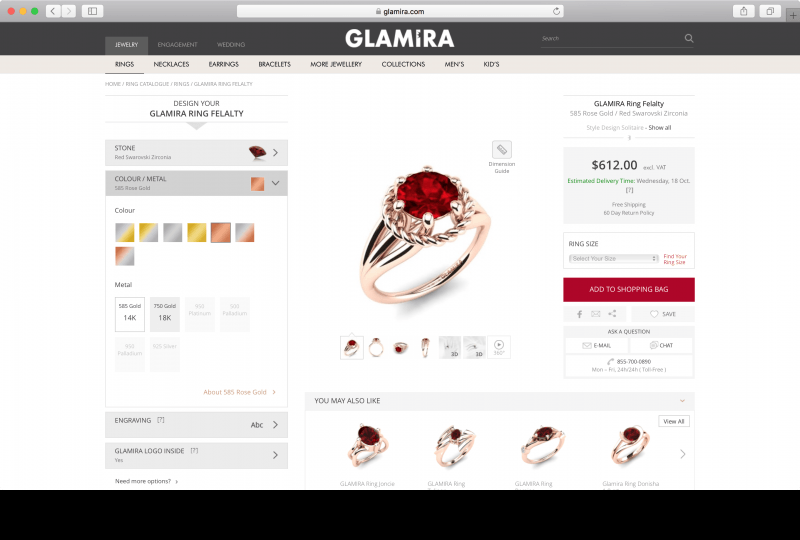Screen dimensions: 800x540
Task: Click the search magnifier icon
Action: point(689,38)
